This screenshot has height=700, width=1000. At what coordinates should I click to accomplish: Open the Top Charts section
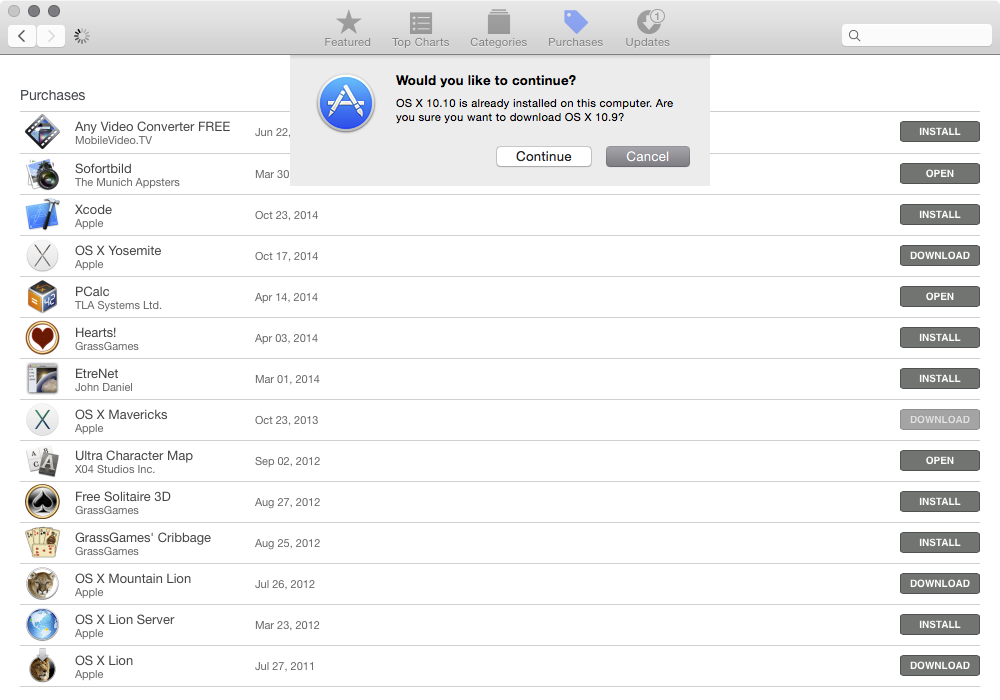(x=420, y=27)
